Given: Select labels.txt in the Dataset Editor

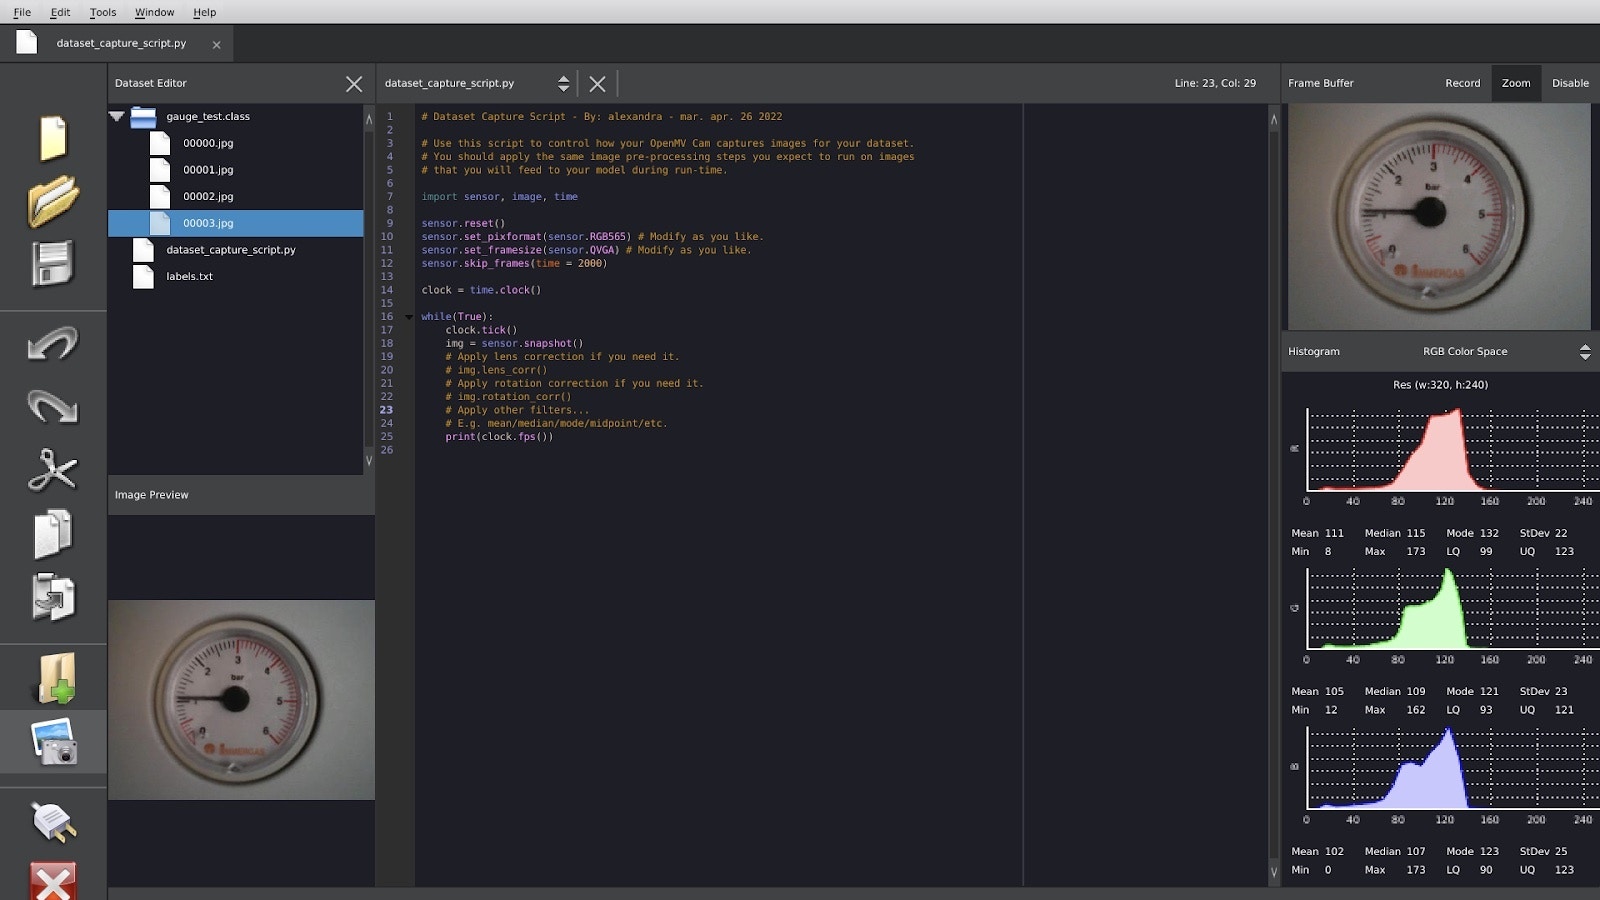Looking at the screenshot, I should coord(189,277).
